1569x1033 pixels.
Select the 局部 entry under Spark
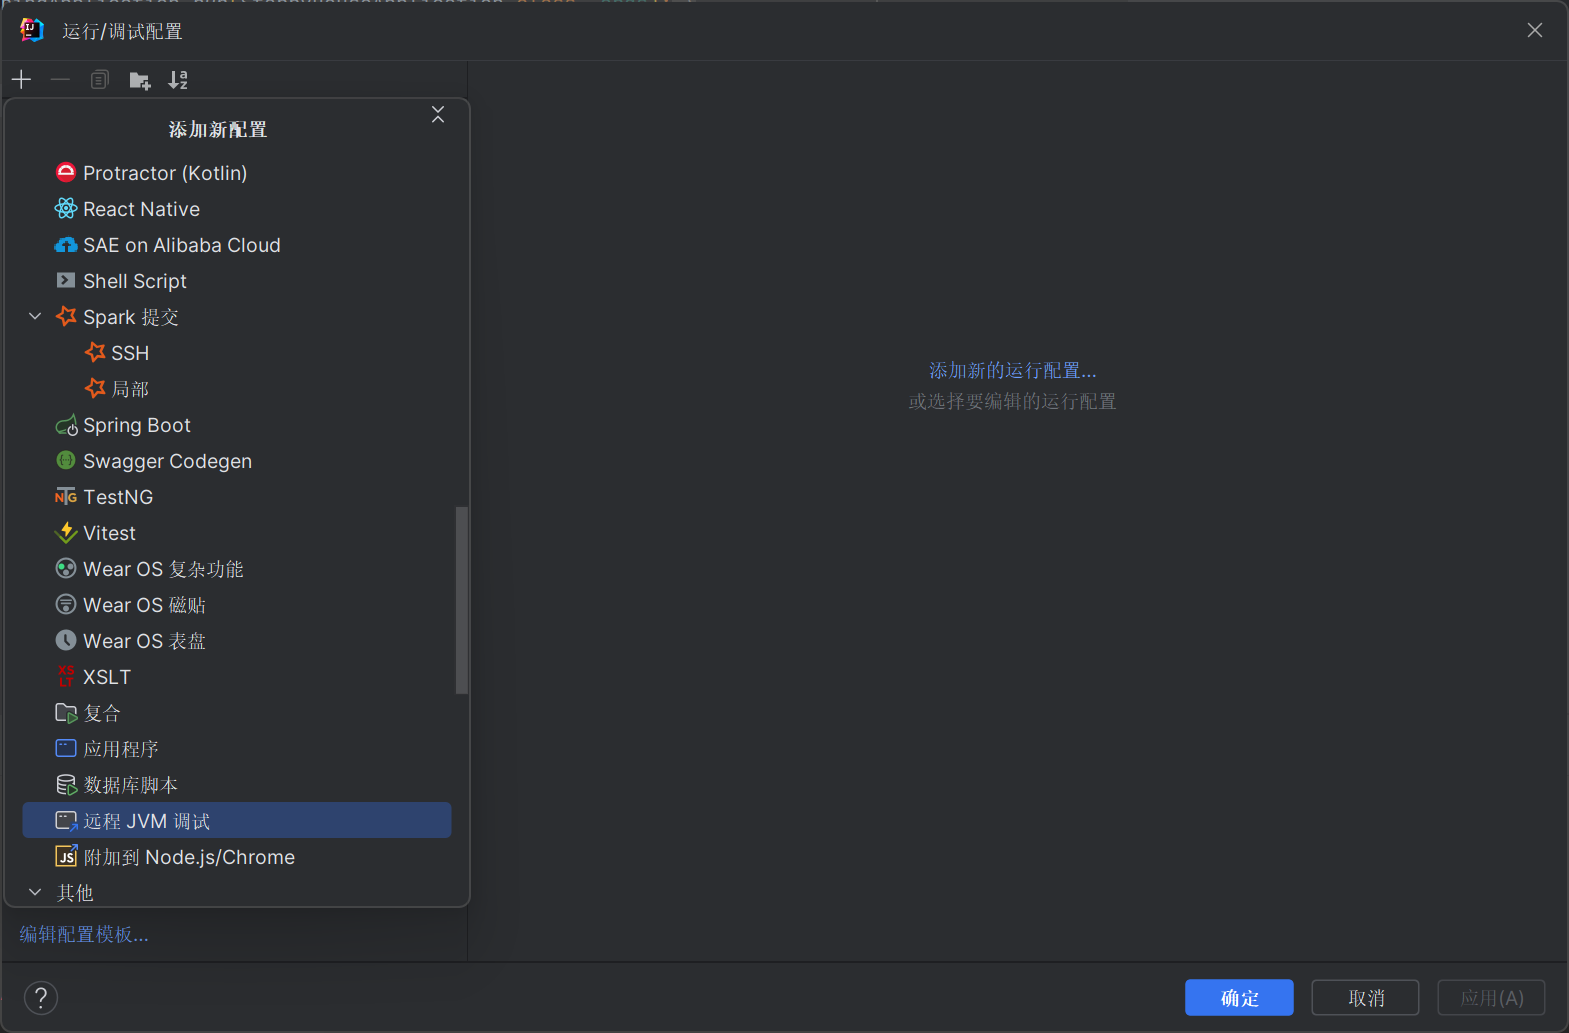pos(237,389)
